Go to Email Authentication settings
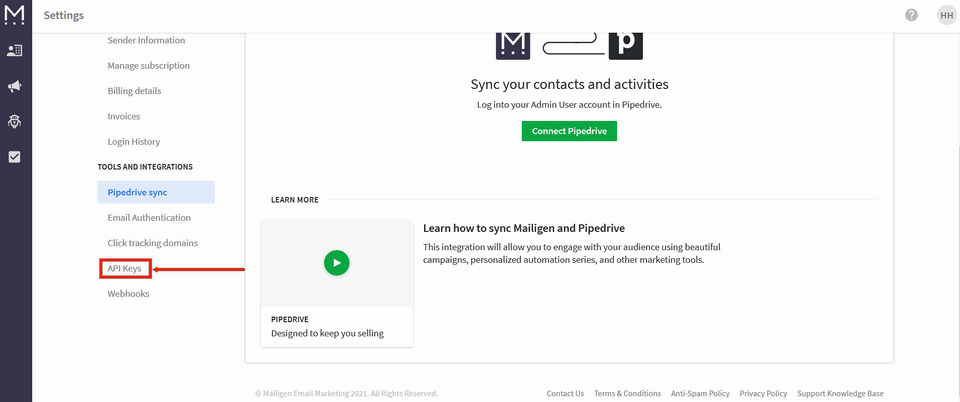The width and height of the screenshot is (960, 402). (149, 218)
